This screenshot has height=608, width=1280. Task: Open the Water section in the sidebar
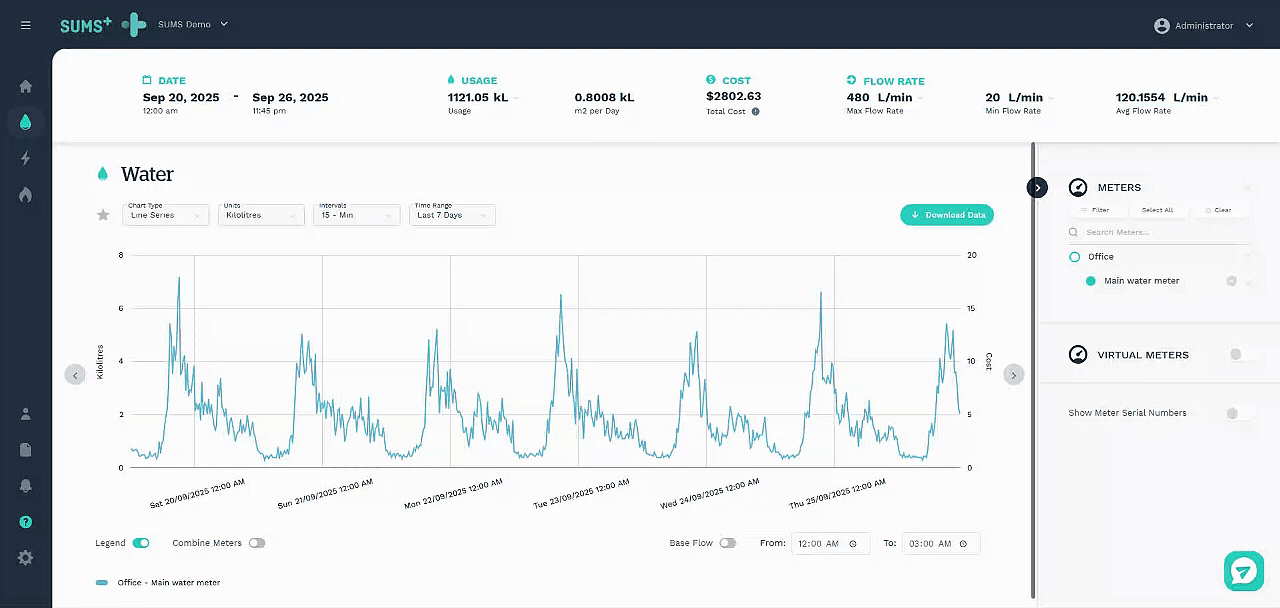(25, 122)
